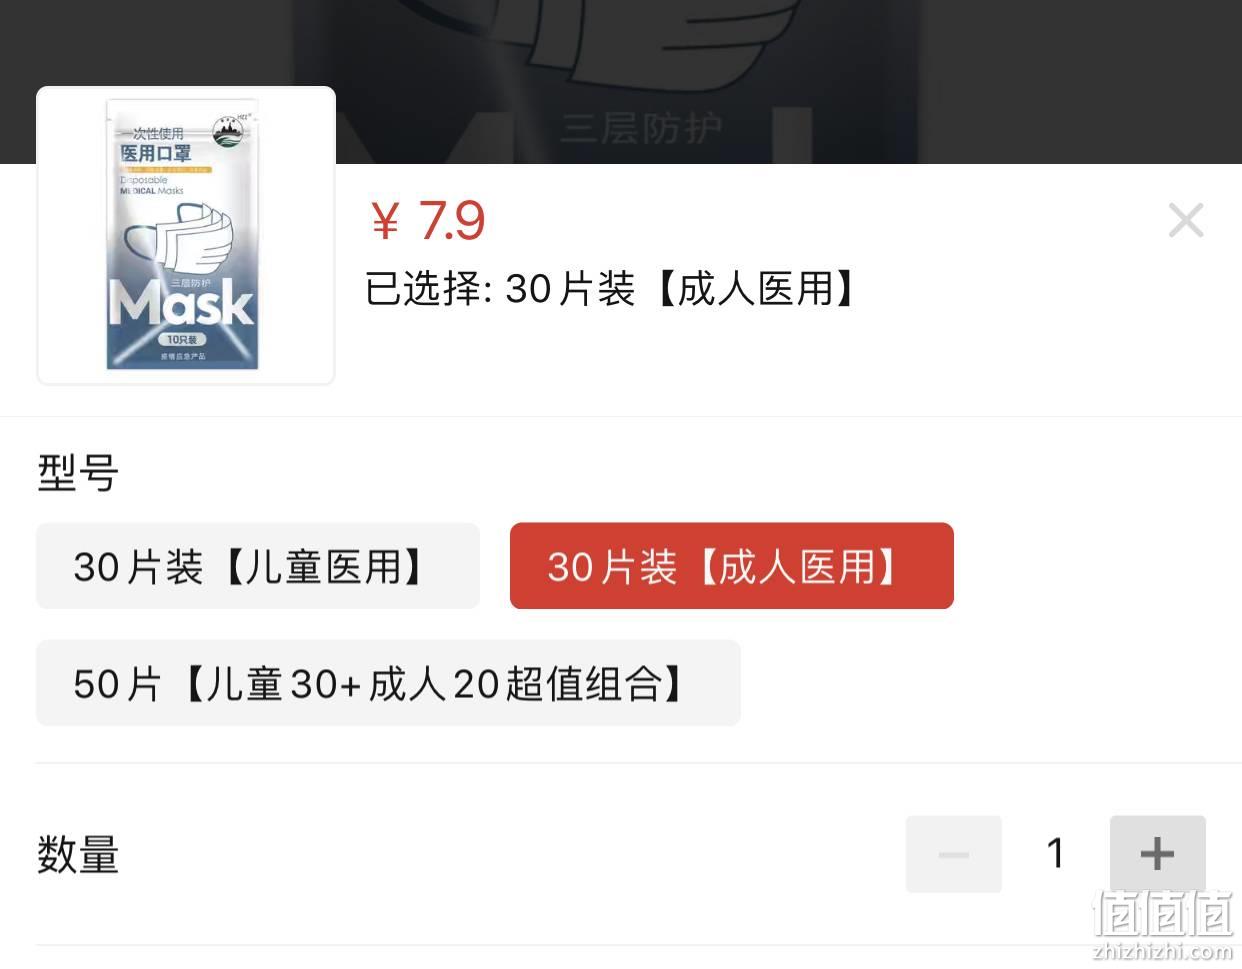Viewport: 1242px width, 969px height.
Task: Close the product options panel
Action: (x=1186, y=220)
